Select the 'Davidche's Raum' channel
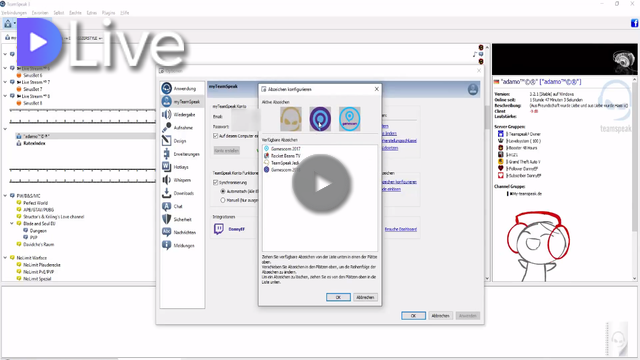The height and width of the screenshot is (360, 640). (x=38, y=244)
